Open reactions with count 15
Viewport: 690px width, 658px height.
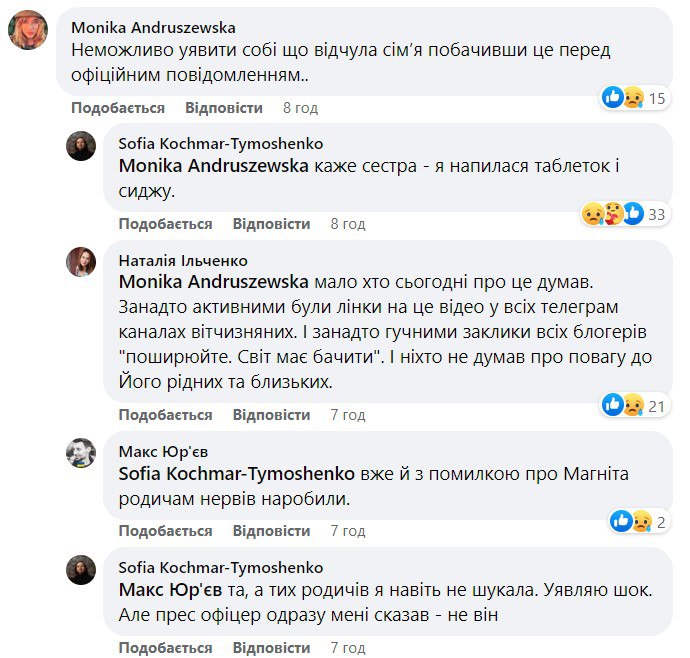tap(634, 98)
